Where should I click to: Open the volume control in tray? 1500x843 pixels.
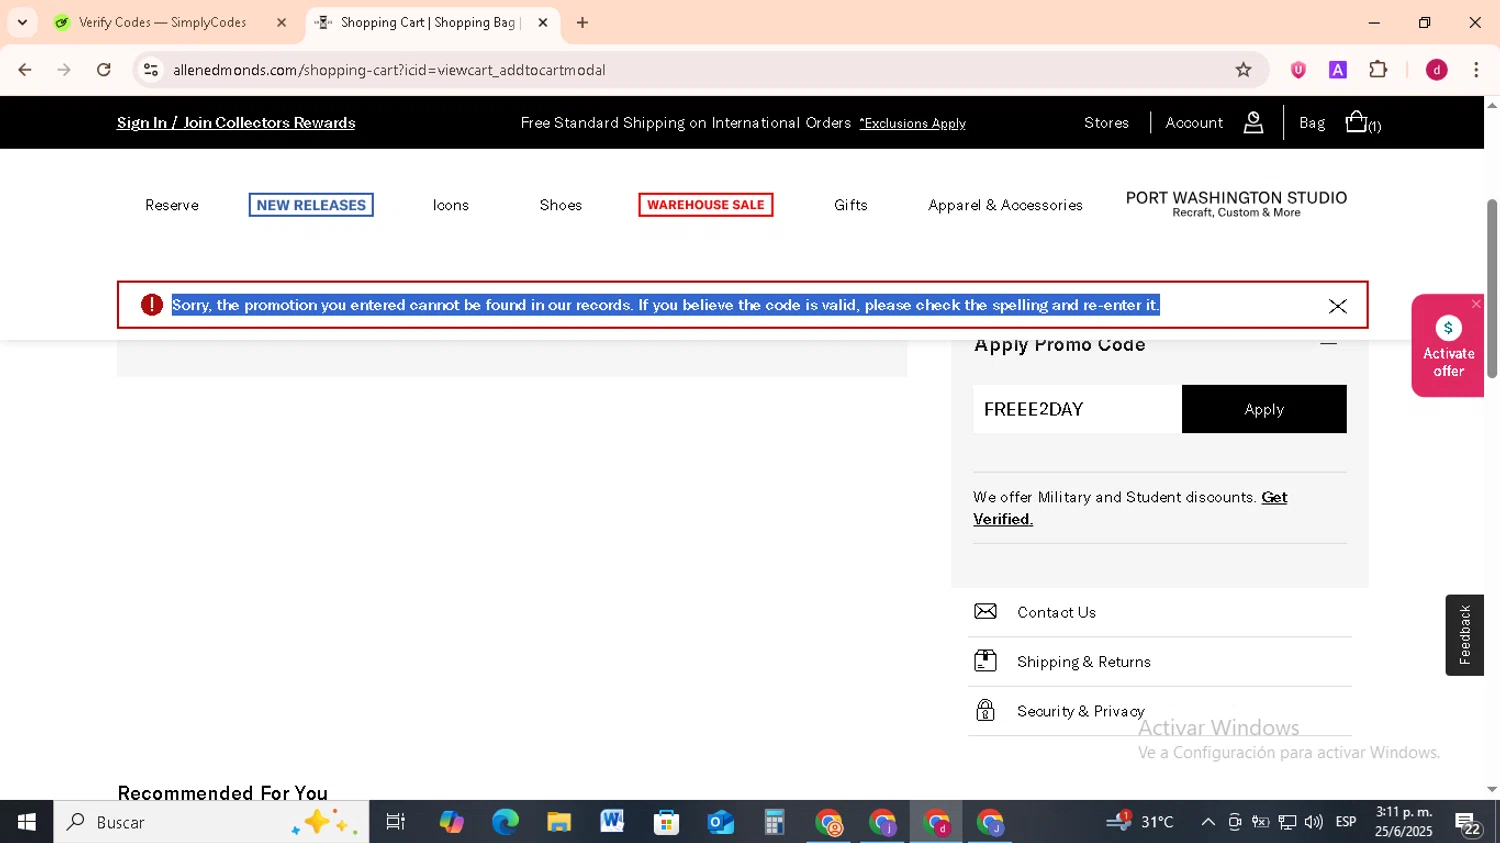click(1313, 822)
